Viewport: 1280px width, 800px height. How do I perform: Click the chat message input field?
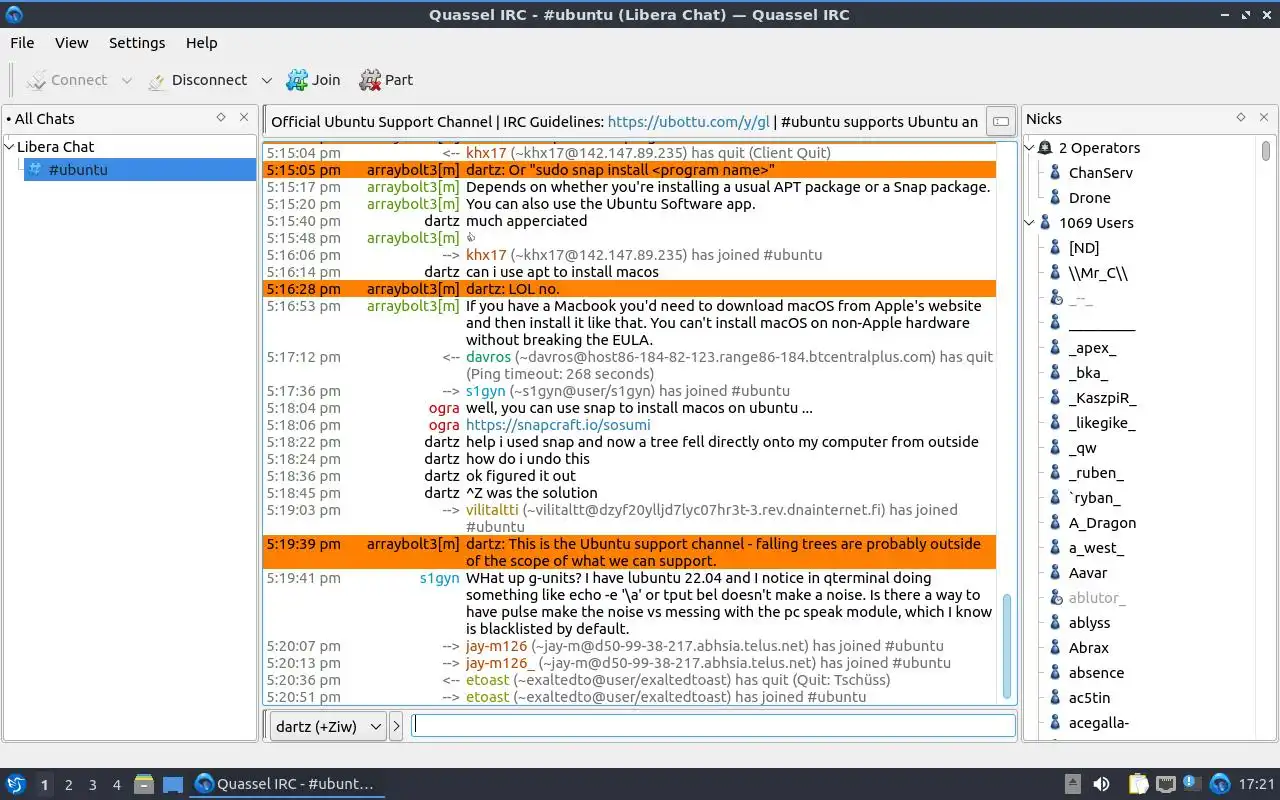point(714,726)
